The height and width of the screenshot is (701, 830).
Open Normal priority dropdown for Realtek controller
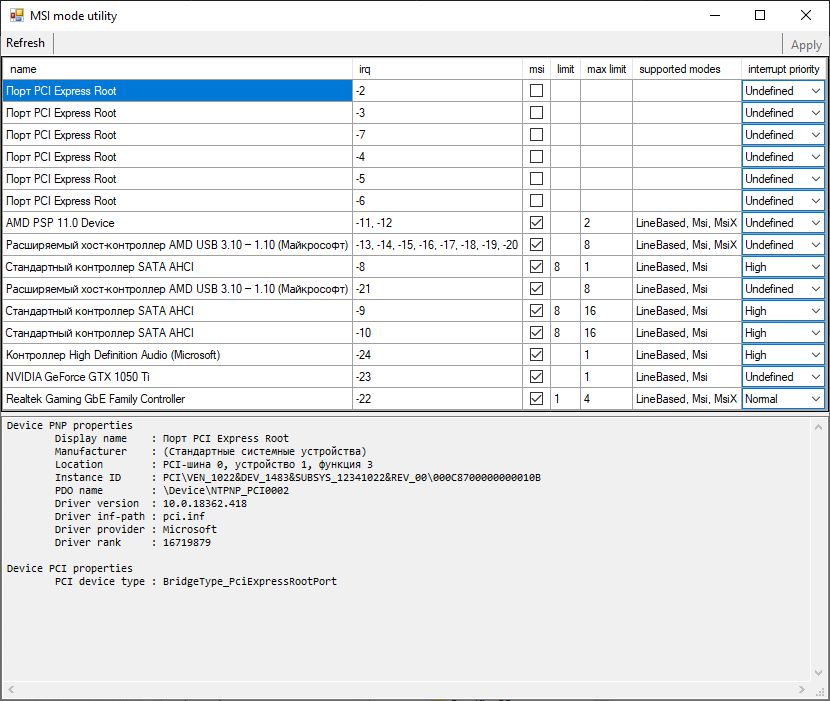pos(783,399)
